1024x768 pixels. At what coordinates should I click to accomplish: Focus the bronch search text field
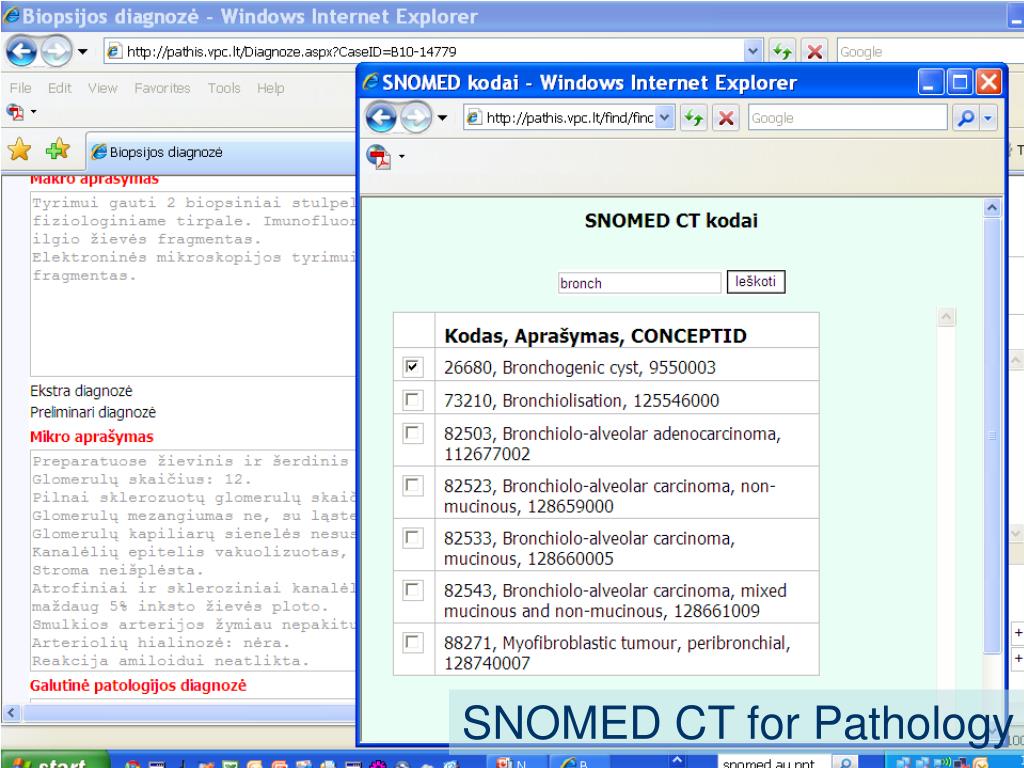tap(639, 283)
